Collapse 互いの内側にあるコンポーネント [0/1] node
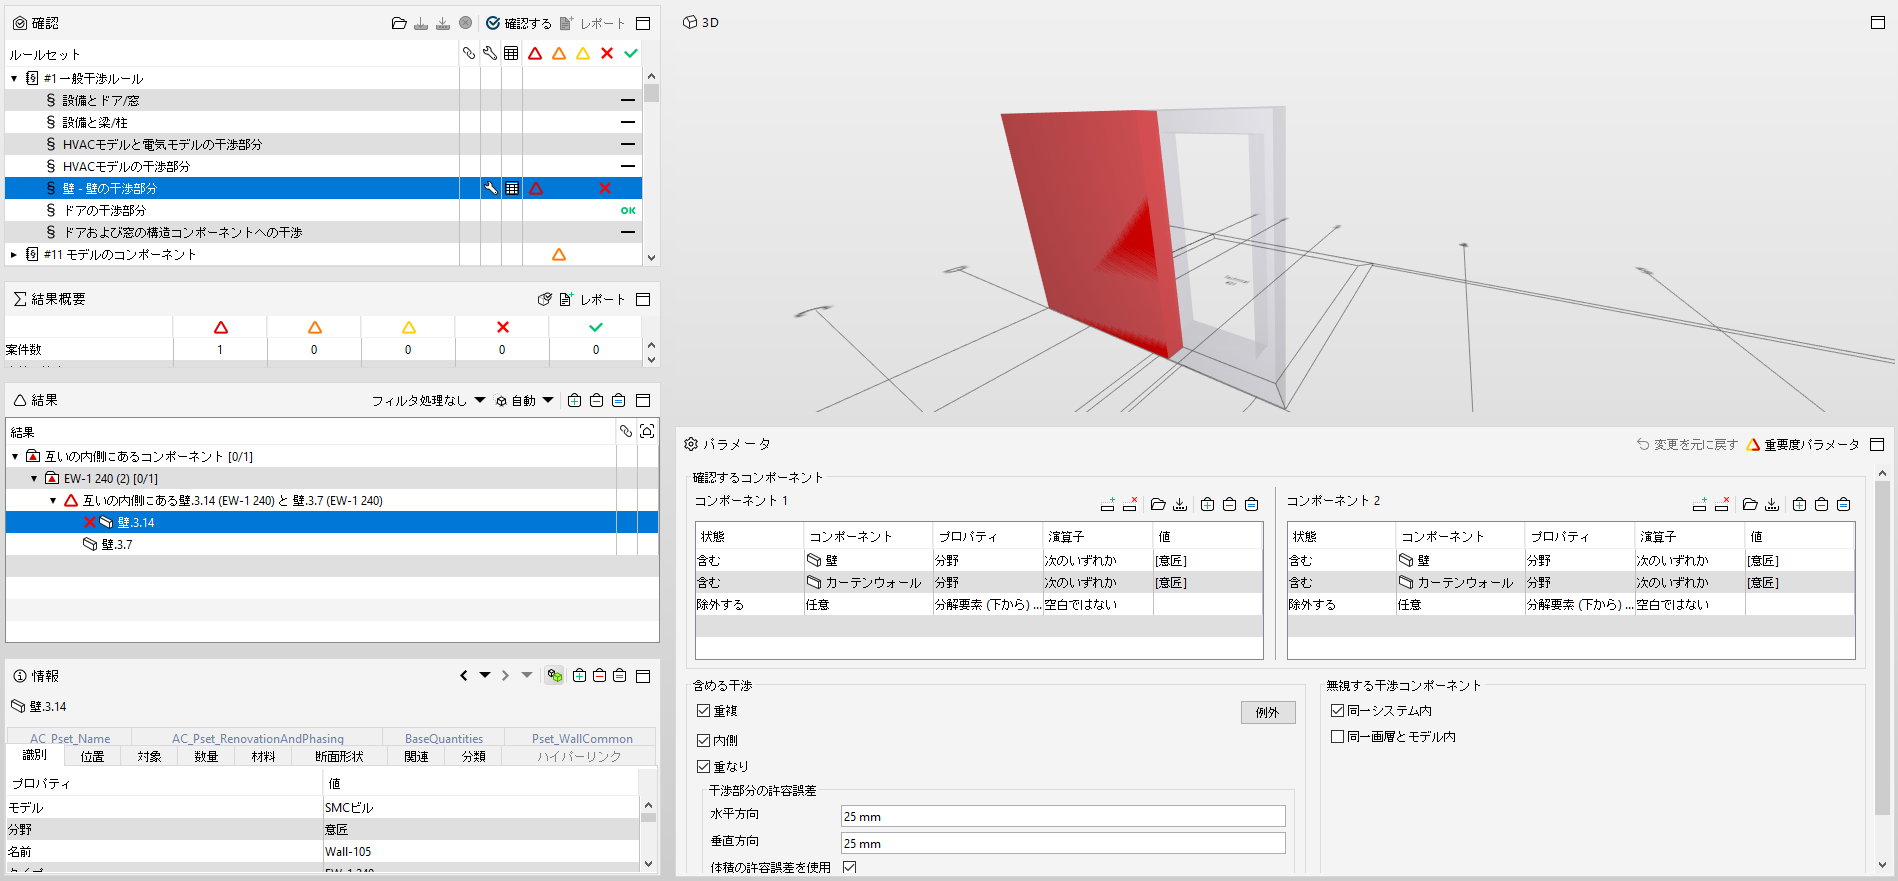 tap(15, 456)
